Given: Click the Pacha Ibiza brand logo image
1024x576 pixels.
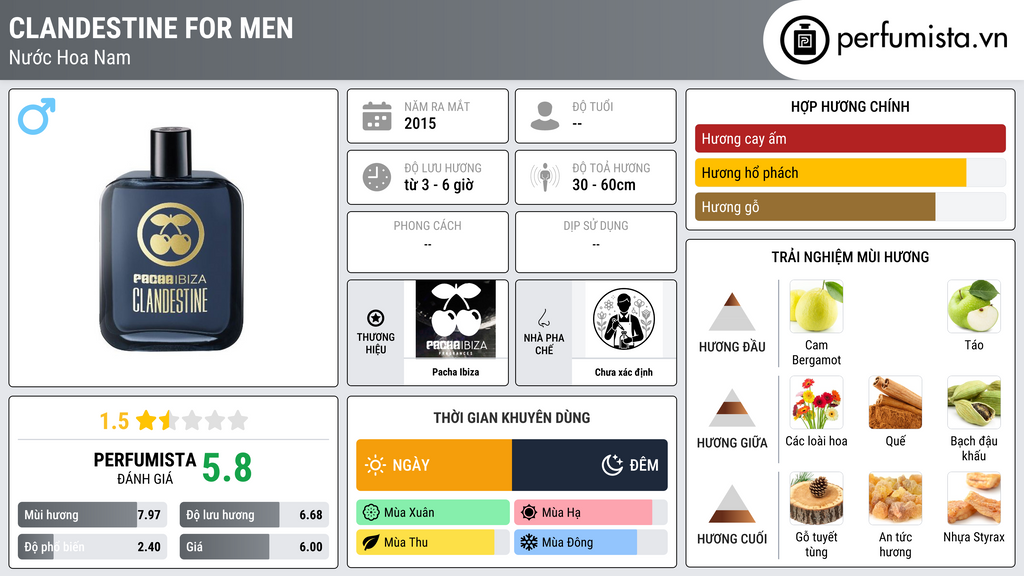Looking at the screenshot, I should [x=456, y=319].
